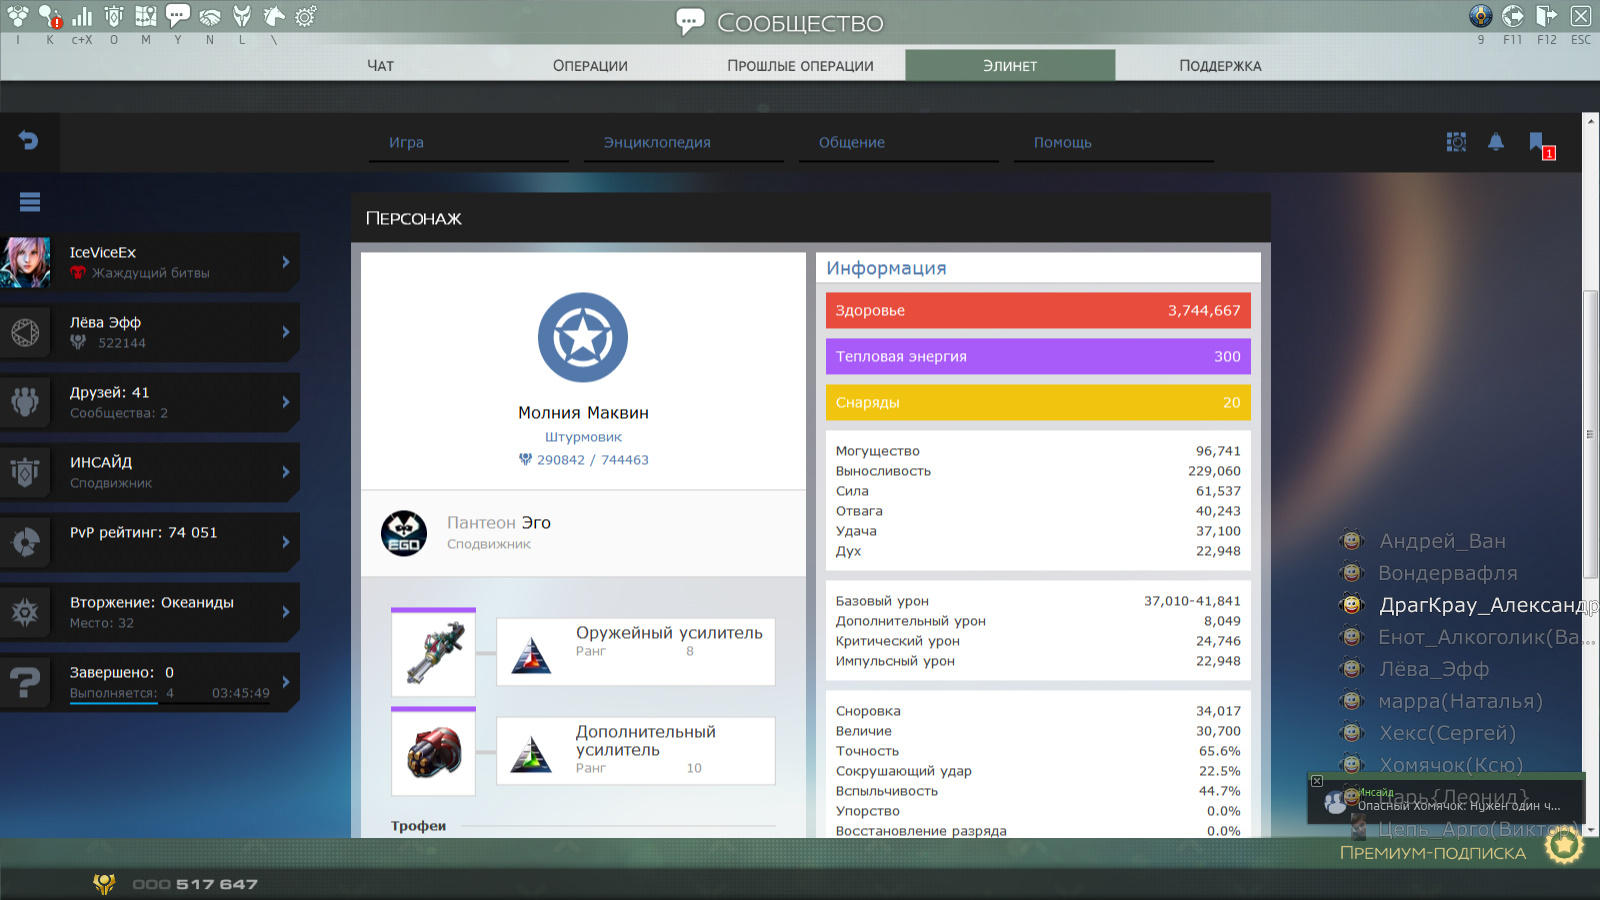
Task: Click the round blue compass icon (9)
Action: coord(1481,16)
